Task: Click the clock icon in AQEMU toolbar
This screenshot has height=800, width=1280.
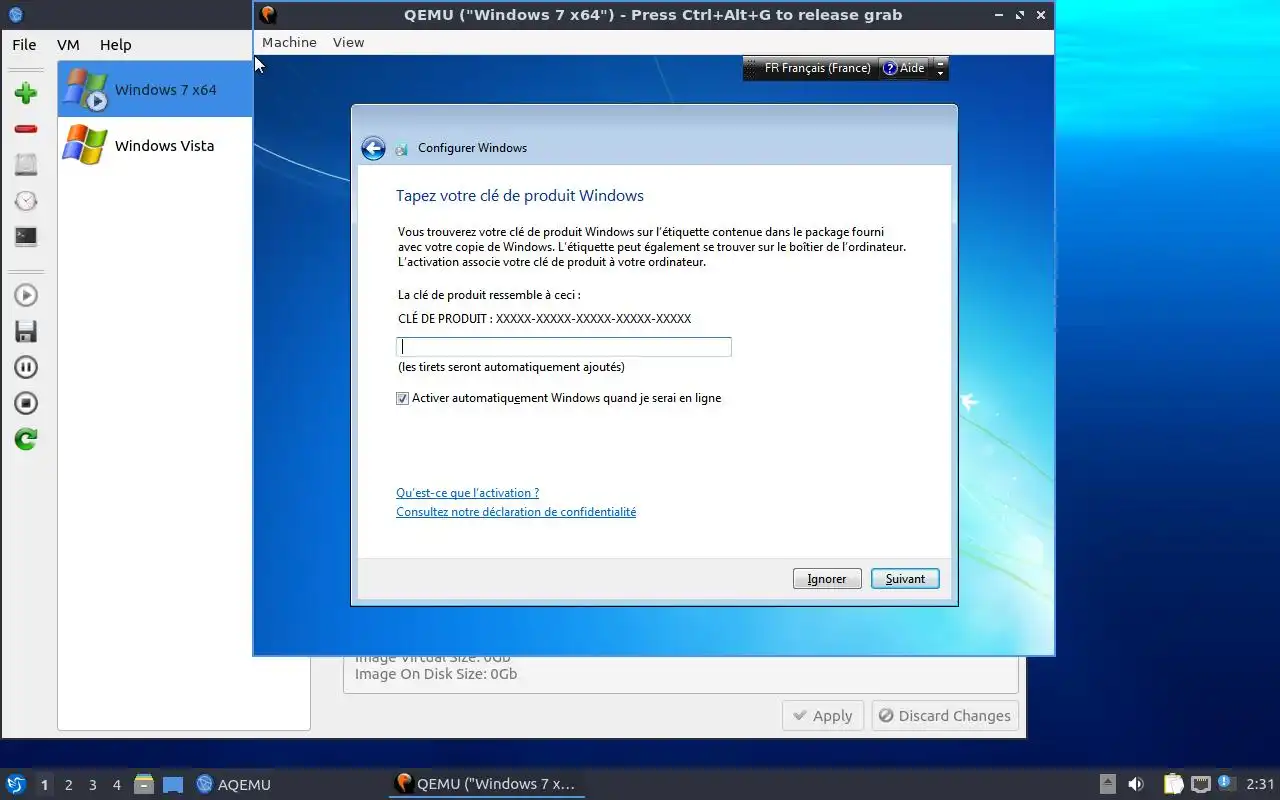Action: pos(26,201)
